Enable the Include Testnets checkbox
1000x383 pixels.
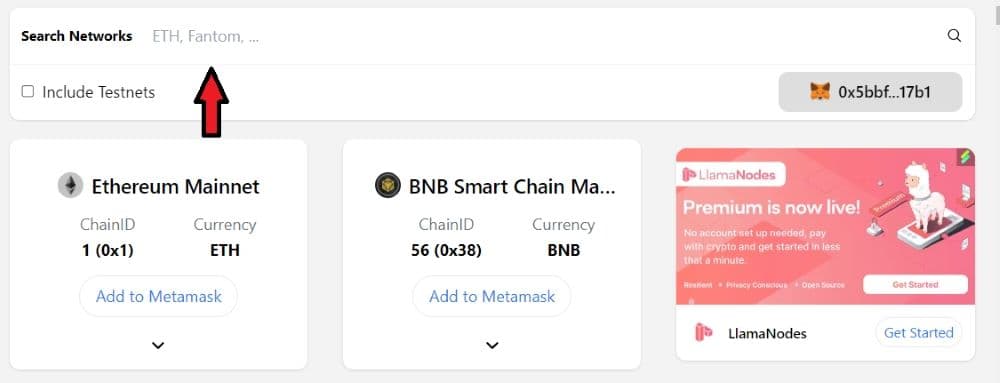27,91
